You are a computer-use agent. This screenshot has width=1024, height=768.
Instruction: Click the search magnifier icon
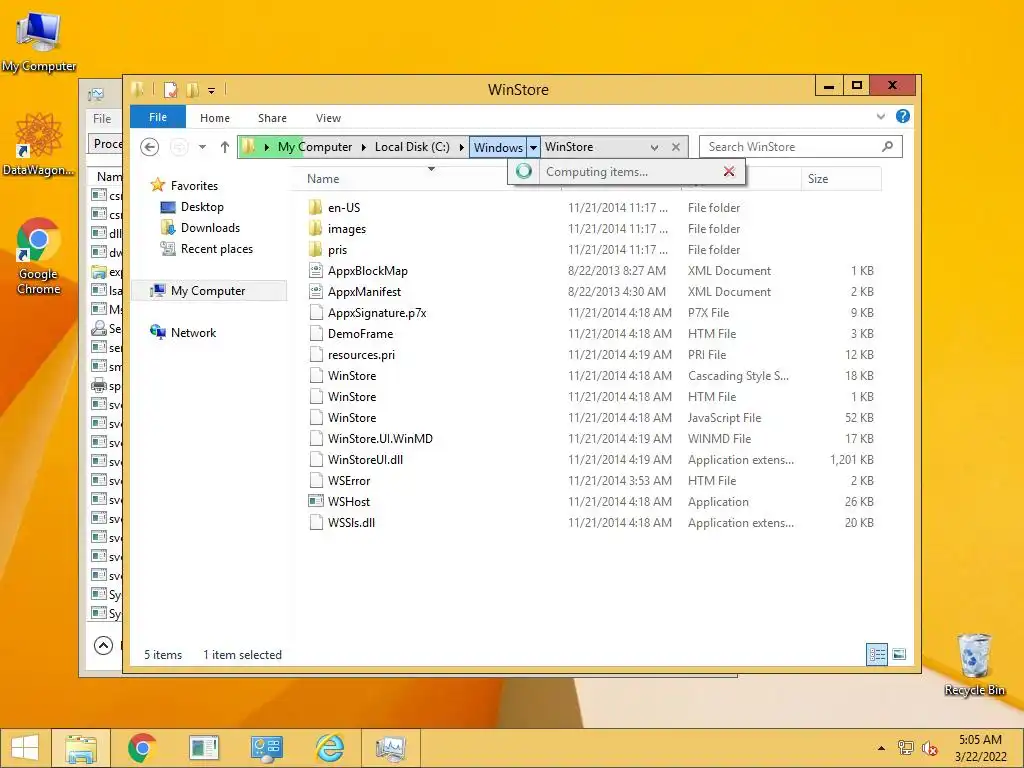coord(888,147)
